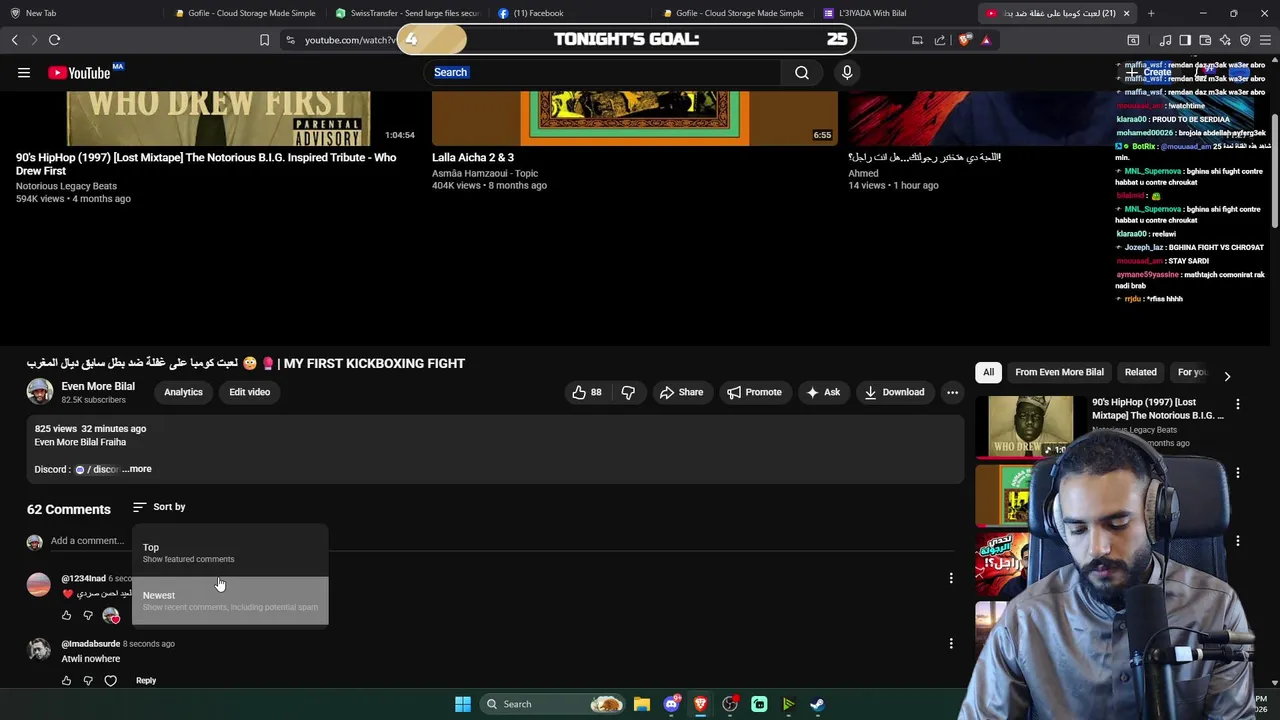Like the @Imadabsurde comment
Image resolution: width=1280 pixels, height=720 pixels.
click(x=67, y=680)
